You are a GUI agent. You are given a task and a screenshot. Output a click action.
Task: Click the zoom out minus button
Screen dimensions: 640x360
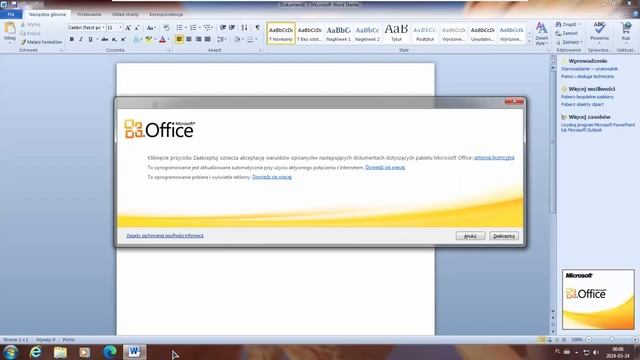pos(589,340)
